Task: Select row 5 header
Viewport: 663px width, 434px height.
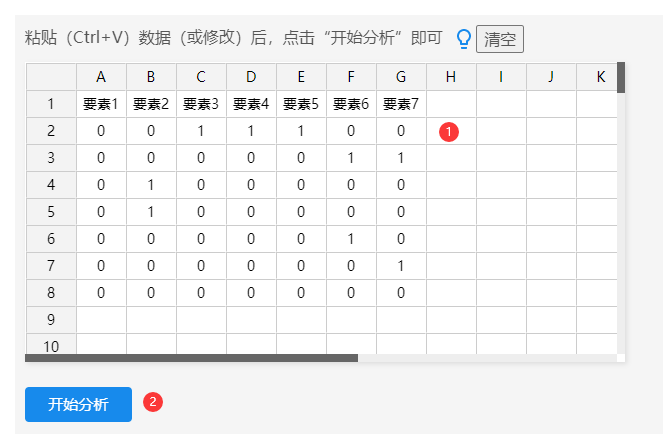Action: click(x=51, y=212)
